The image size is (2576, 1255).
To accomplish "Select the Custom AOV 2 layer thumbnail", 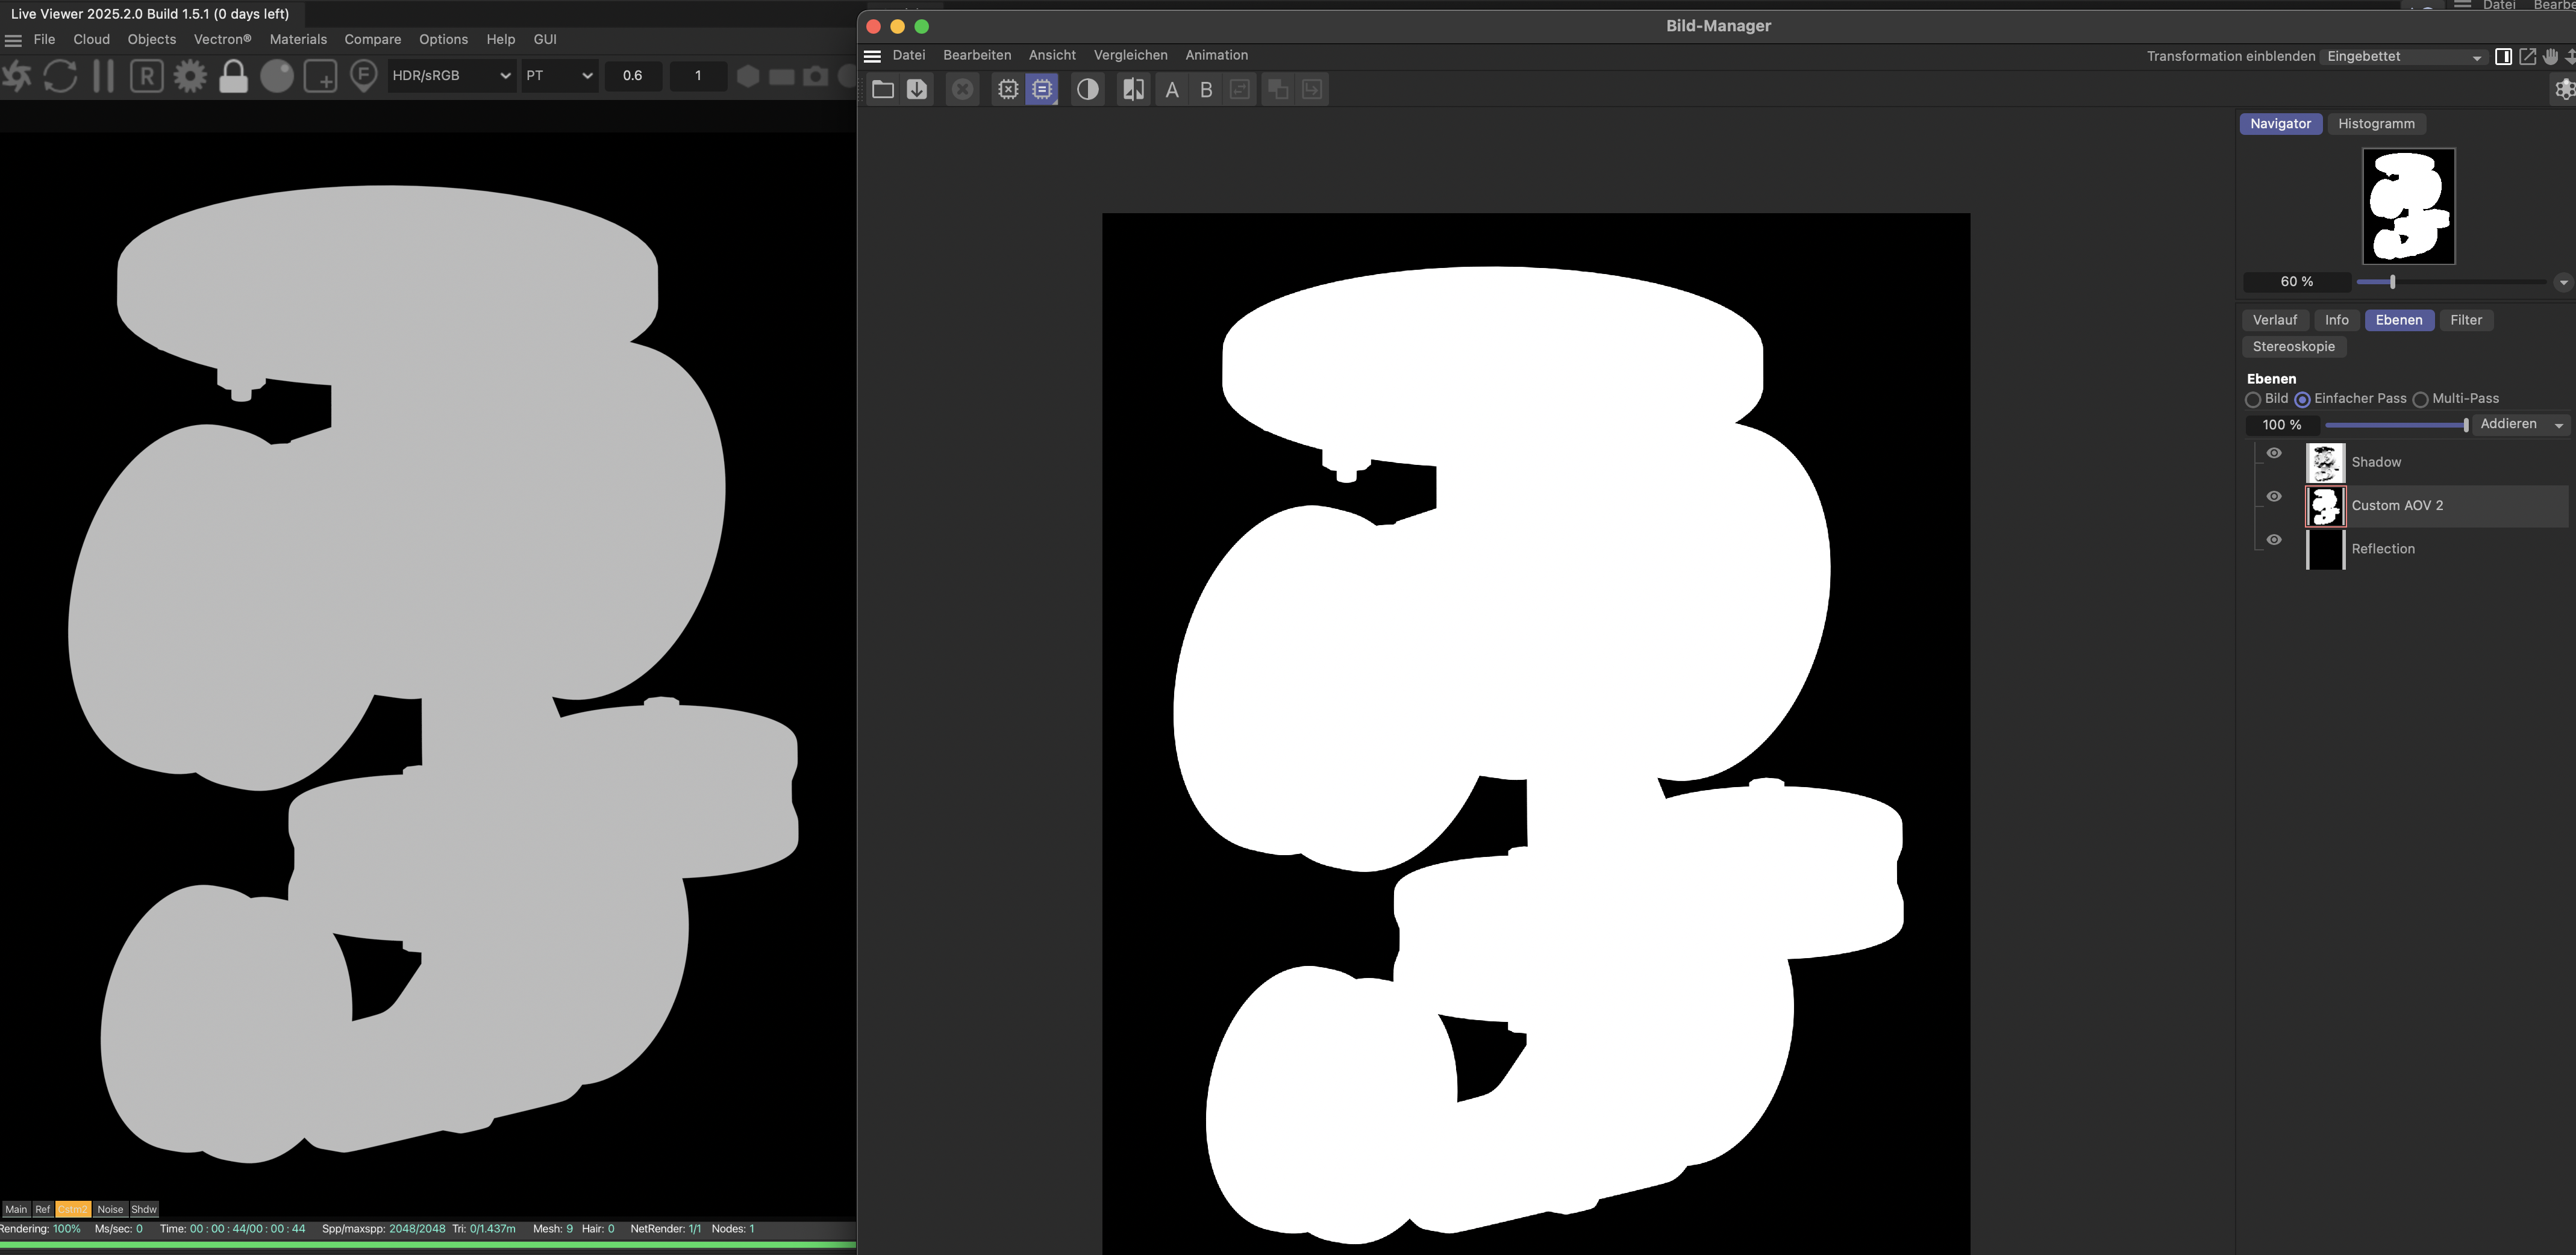I will [2325, 506].
